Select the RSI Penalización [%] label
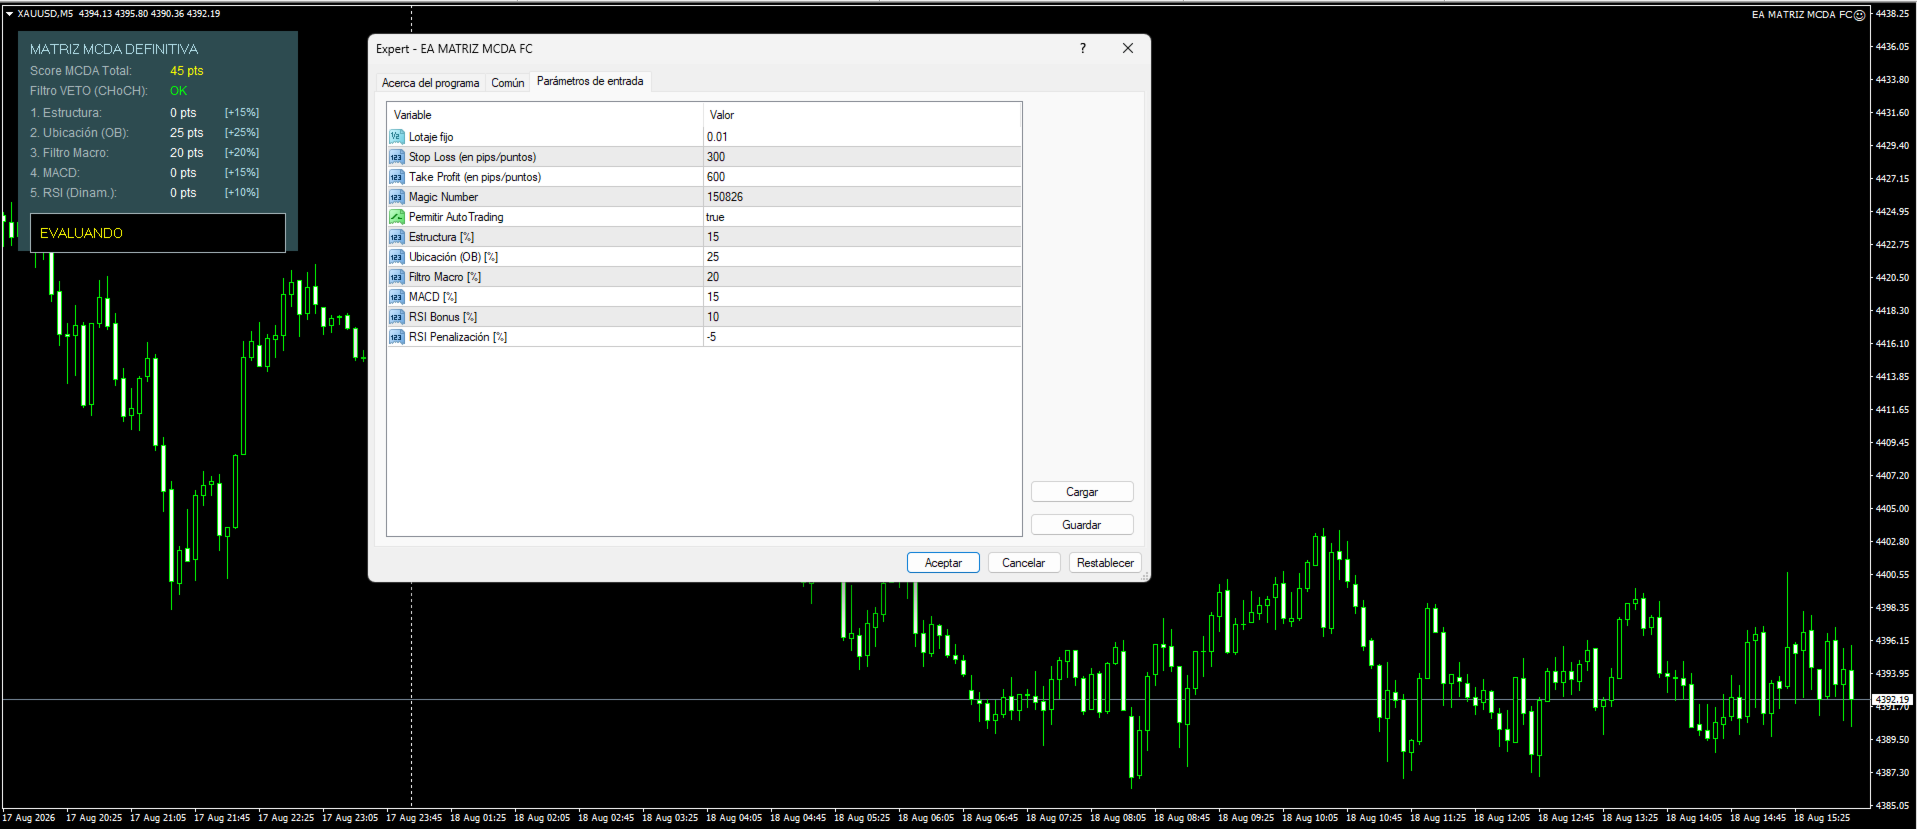1917x829 pixels. (x=458, y=337)
